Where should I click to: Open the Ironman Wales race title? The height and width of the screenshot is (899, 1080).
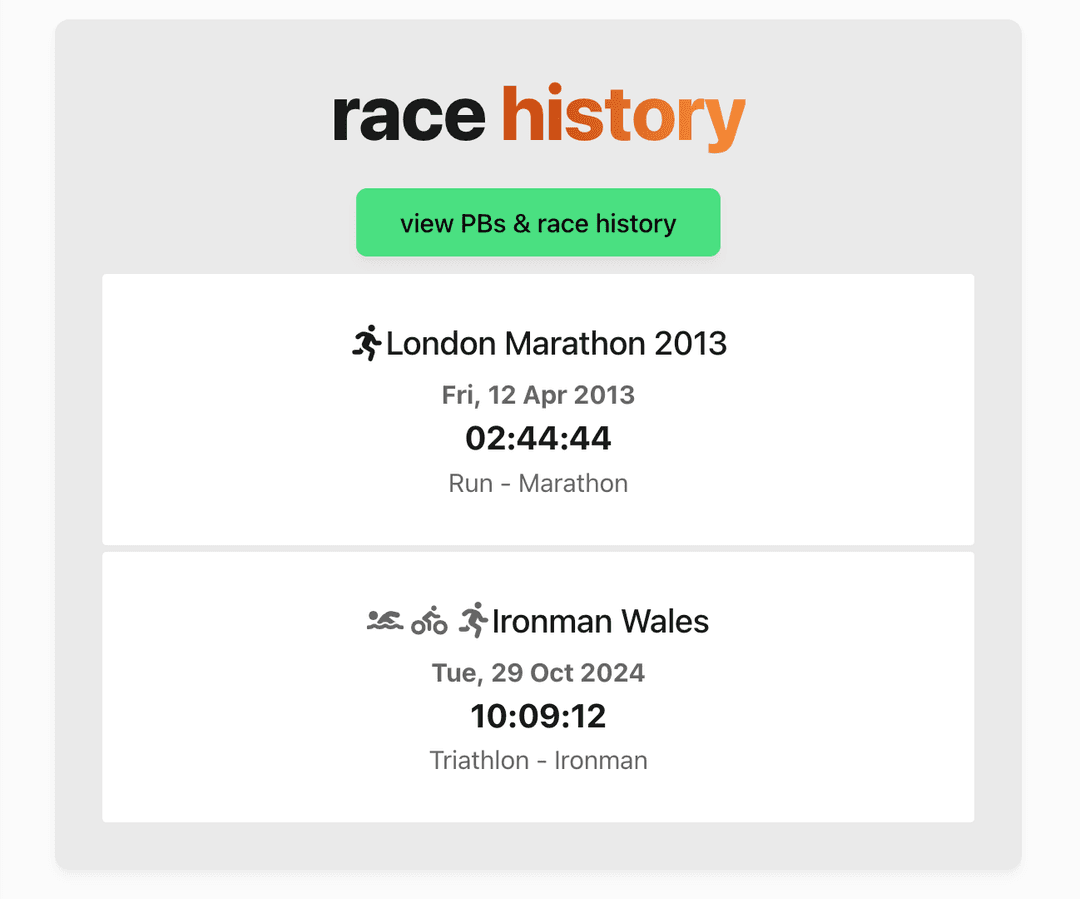[x=600, y=622]
